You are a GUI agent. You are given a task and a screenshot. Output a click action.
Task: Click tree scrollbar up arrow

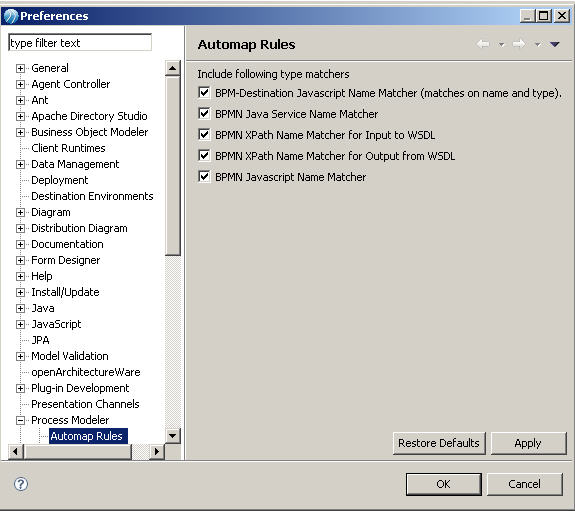pos(172,68)
